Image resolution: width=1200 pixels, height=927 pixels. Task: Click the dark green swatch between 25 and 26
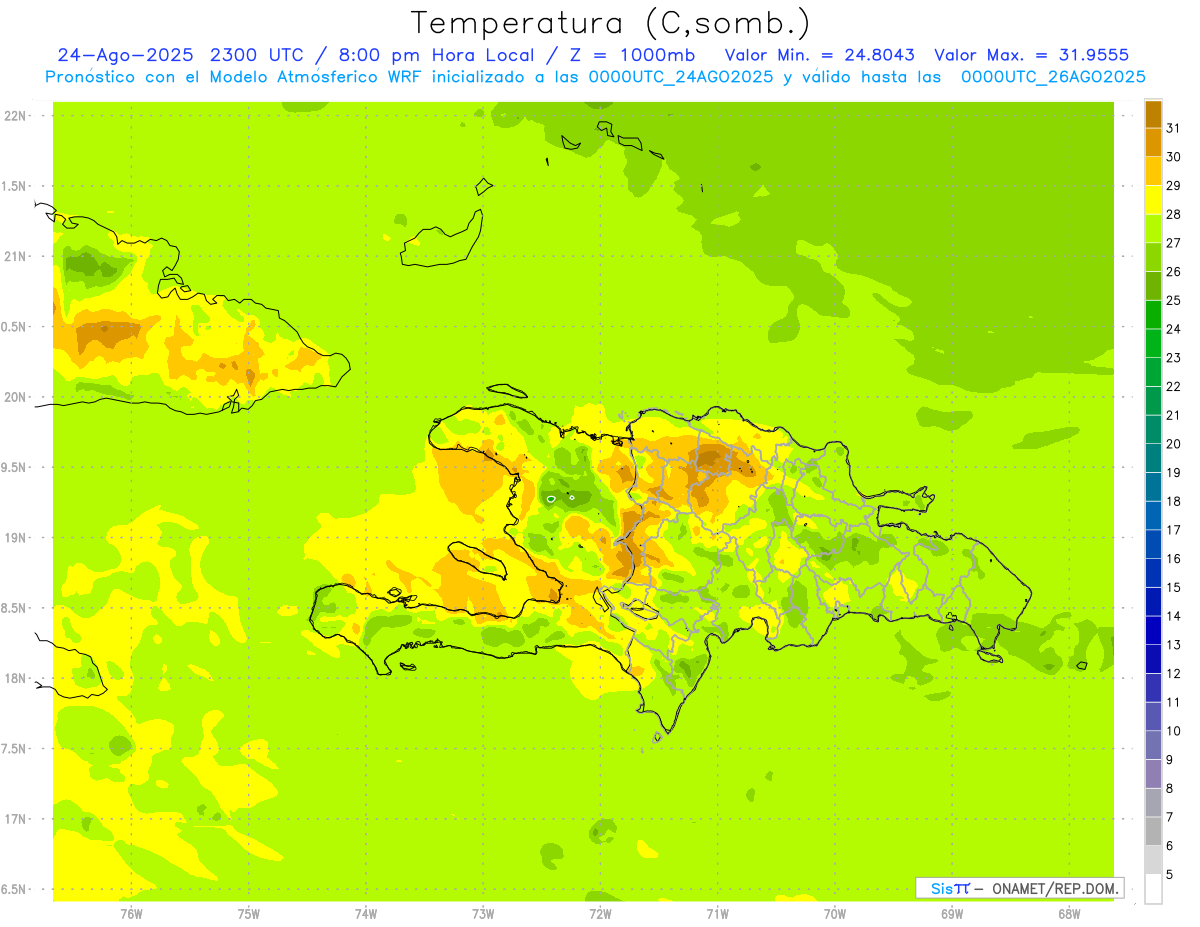1153,286
